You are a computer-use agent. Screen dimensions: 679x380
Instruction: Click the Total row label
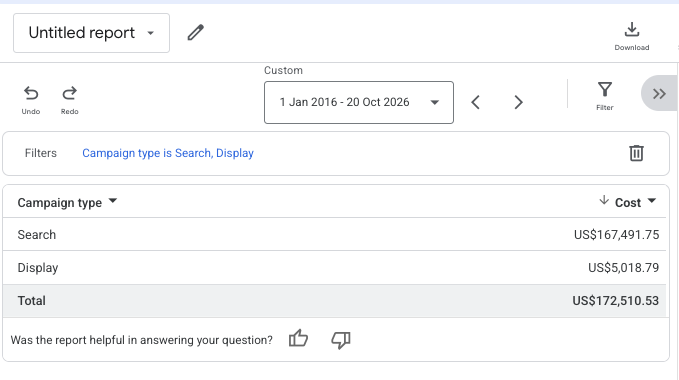[32, 301]
